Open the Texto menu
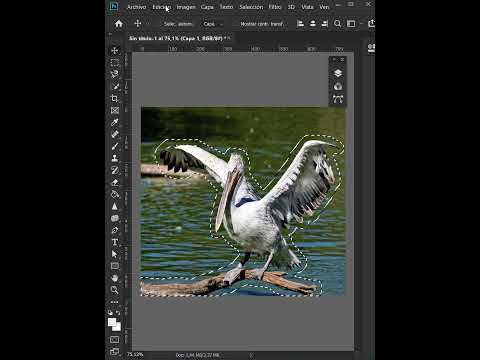480x360 pixels. pyautogui.click(x=226, y=7)
